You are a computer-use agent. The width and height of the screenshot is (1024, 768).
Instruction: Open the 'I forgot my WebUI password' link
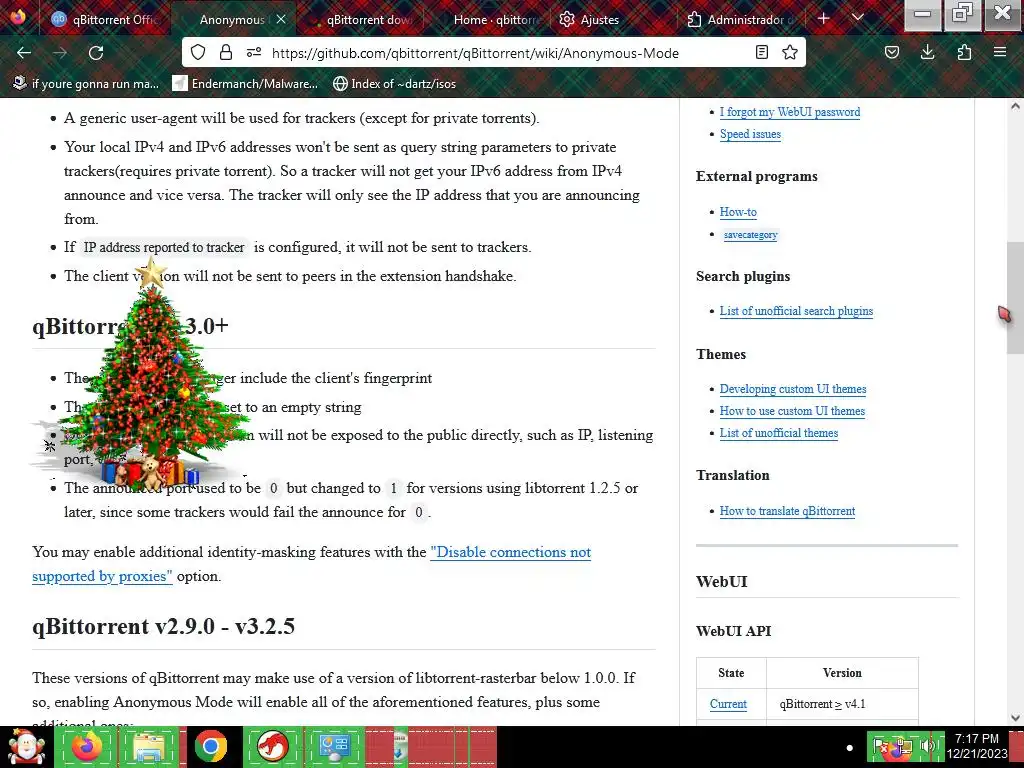click(x=790, y=112)
